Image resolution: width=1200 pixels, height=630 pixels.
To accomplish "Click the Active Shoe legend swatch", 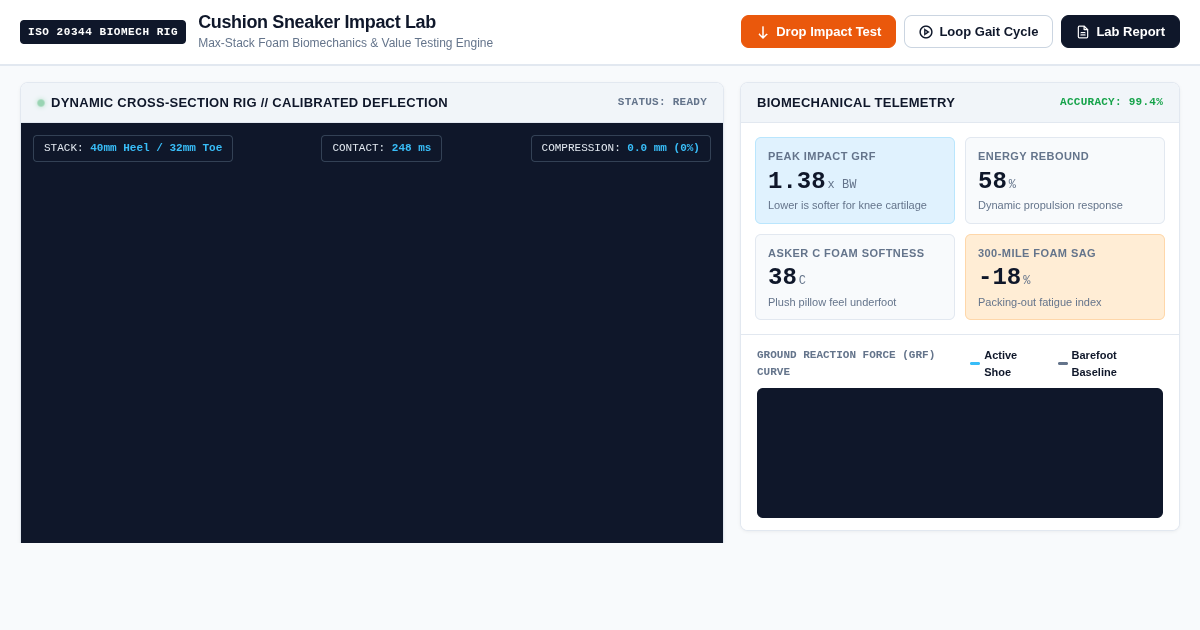I will click(975, 363).
